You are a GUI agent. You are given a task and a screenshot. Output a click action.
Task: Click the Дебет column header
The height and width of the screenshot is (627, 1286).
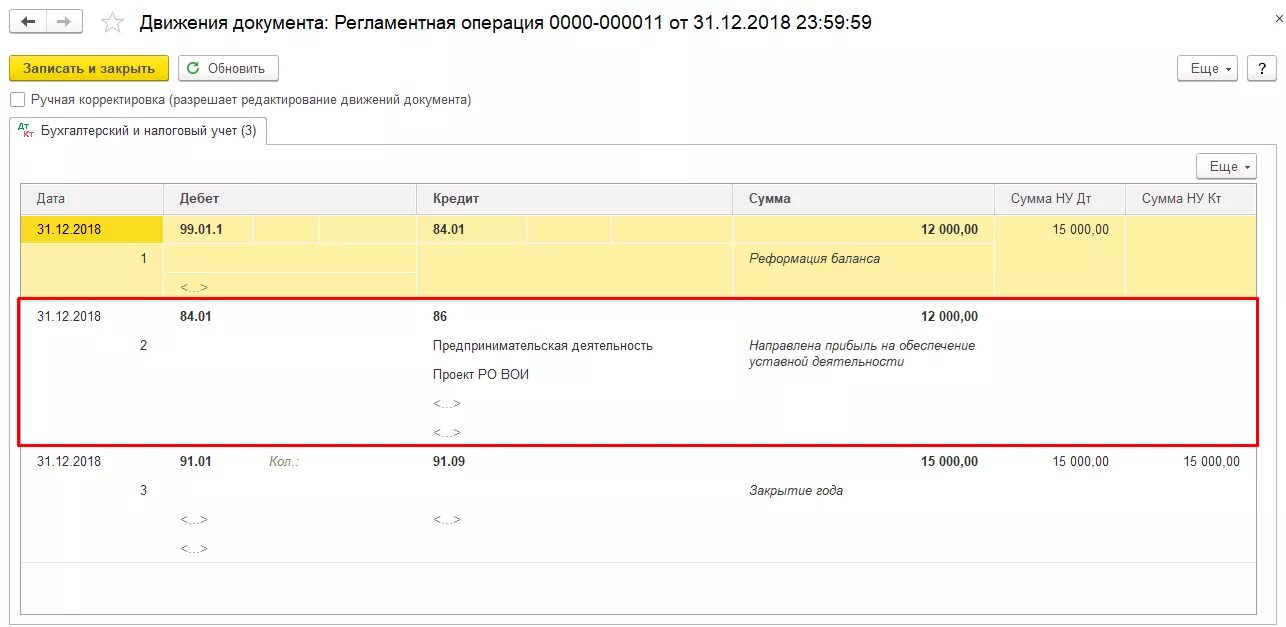point(290,199)
